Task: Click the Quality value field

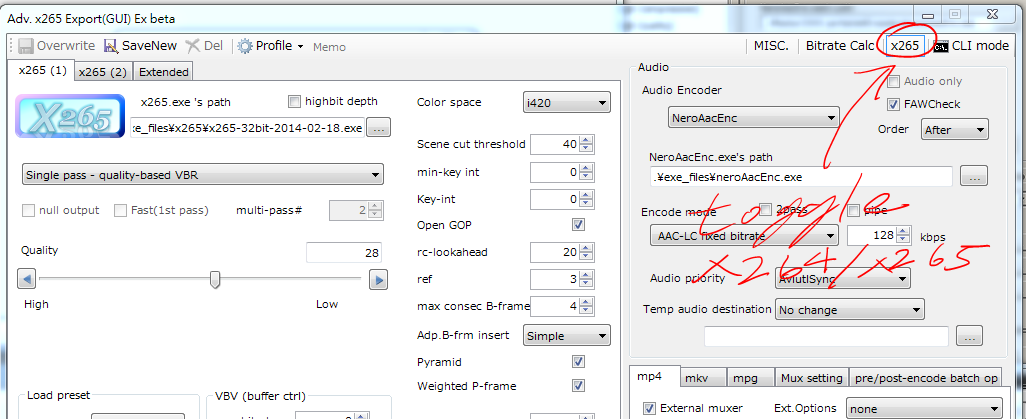Action: pos(344,253)
